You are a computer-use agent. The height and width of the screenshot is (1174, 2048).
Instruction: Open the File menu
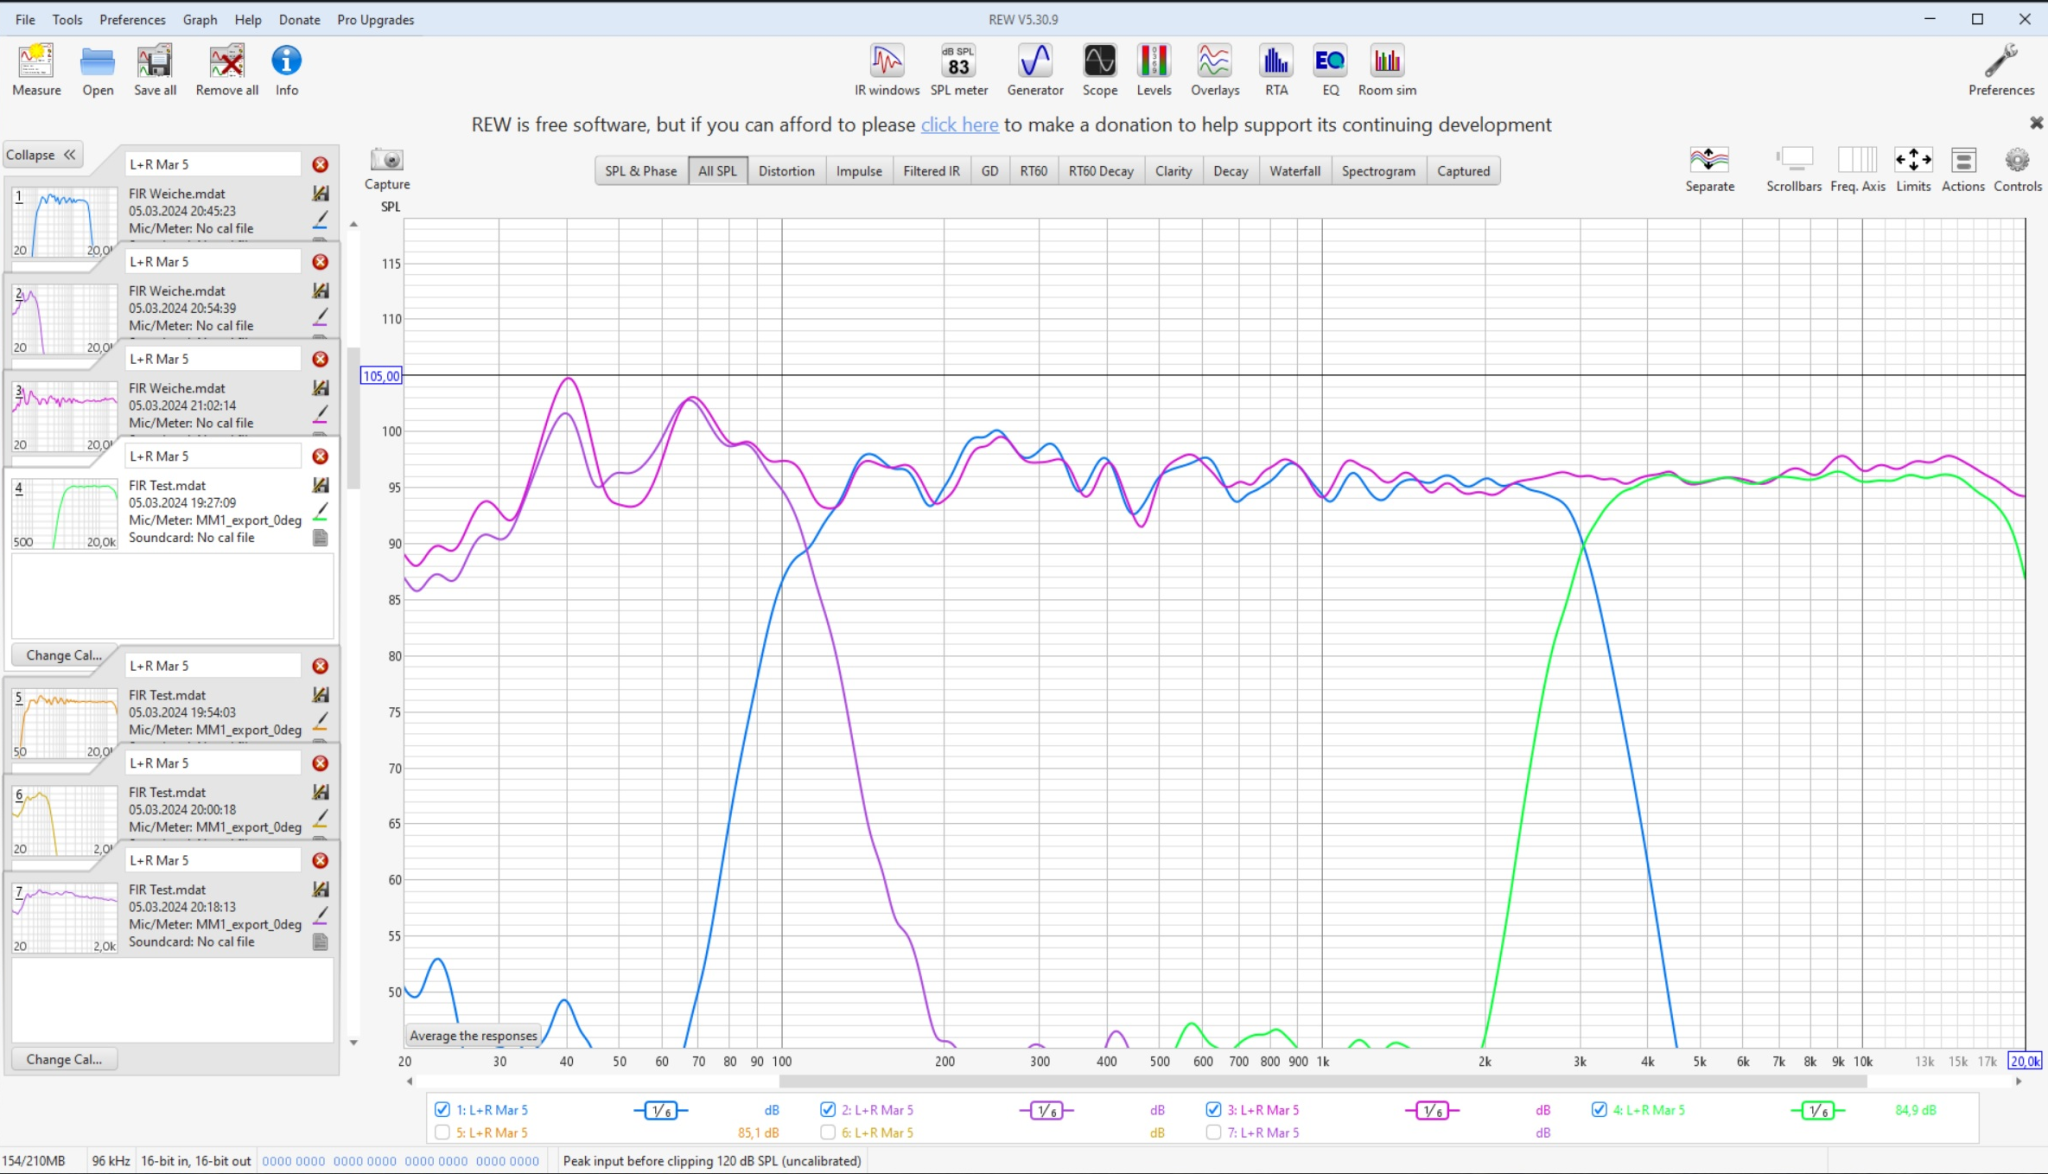click(x=25, y=19)
